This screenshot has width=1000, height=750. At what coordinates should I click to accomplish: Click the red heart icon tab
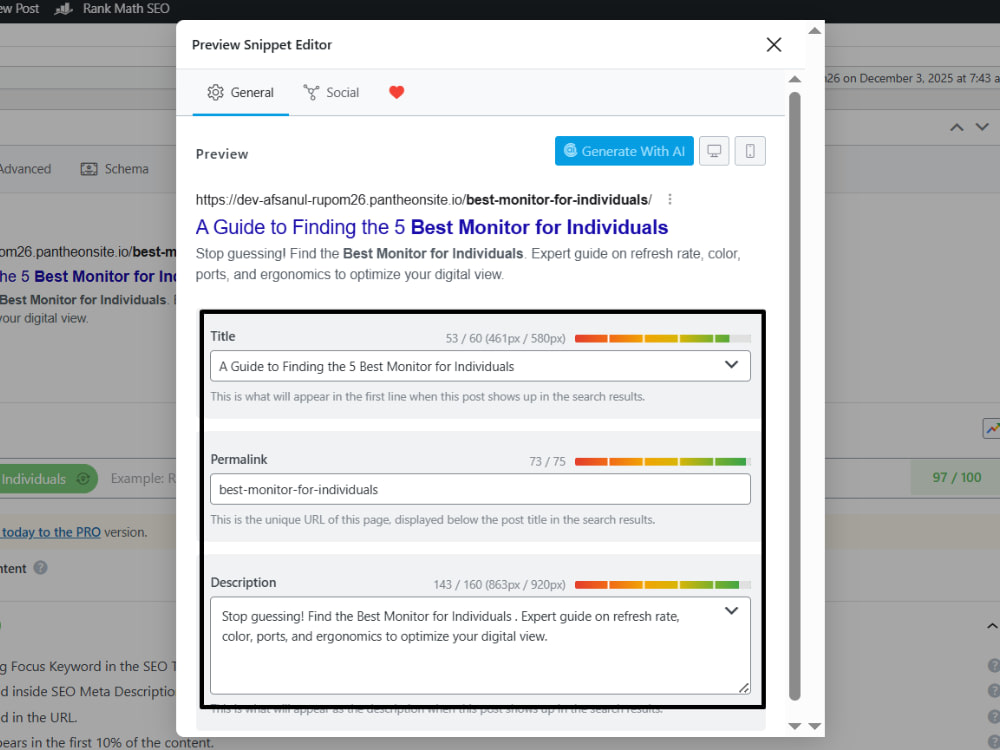click(x=396, y=92)
